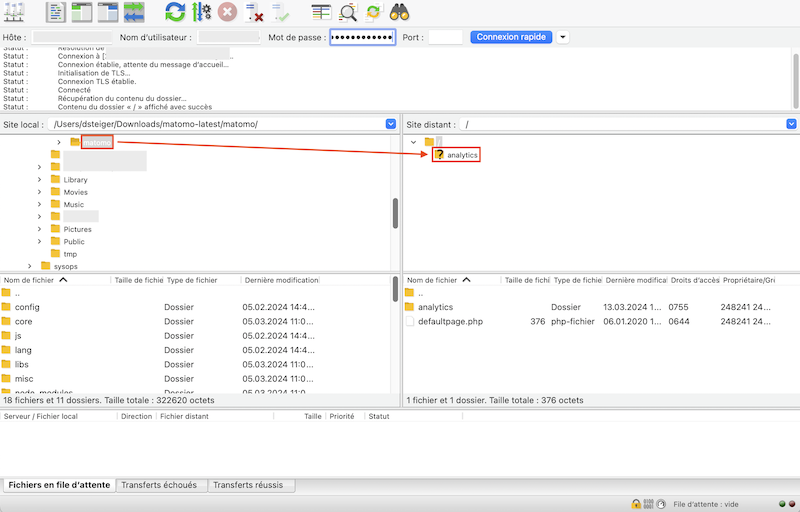Expand the Pictures folder
Screen dimensions: 800x512
(x=39, y=229)
